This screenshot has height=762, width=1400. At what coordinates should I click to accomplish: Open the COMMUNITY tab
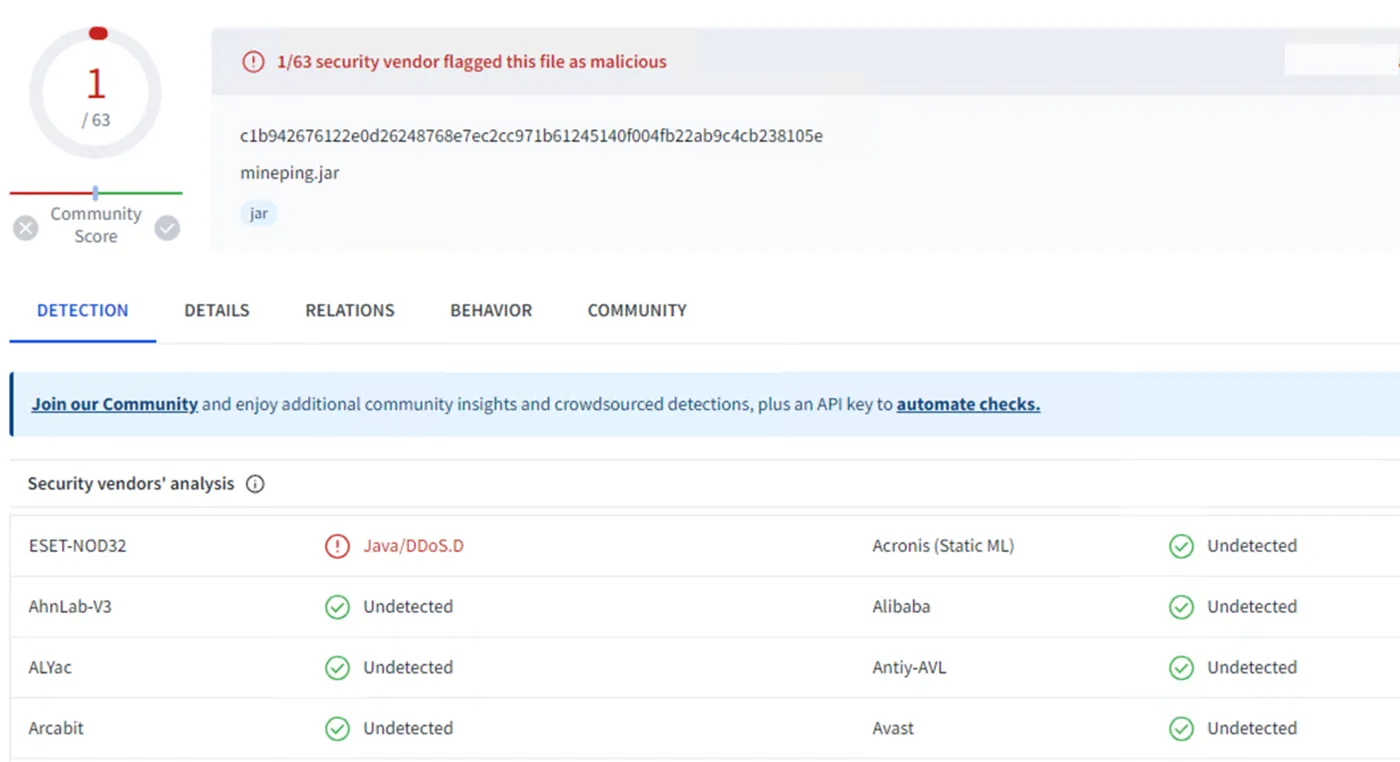pyautogui.click(x=637, y=311)
